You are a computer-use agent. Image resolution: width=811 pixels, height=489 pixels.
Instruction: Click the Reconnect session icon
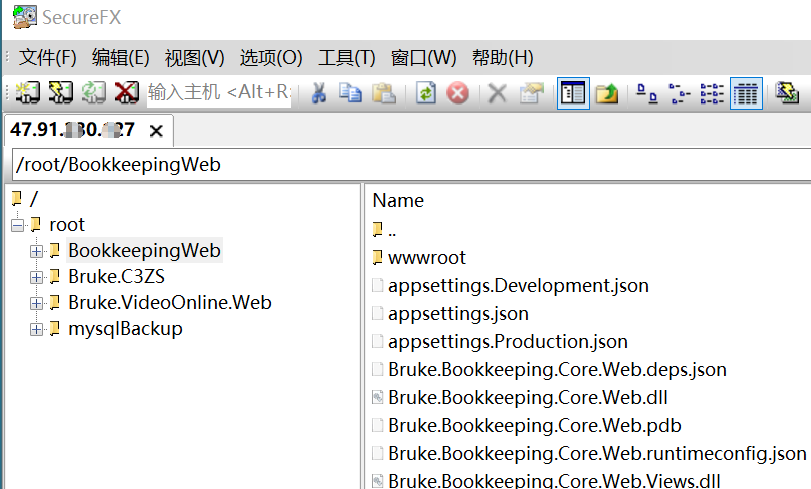[94, 93]
